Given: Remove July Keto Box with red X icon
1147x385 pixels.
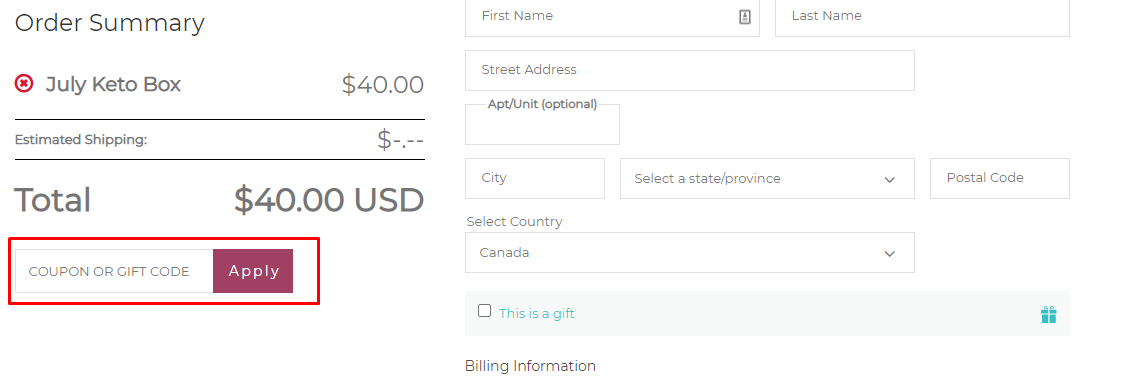Looking at the screenshot, I should click(x=24, y=83).
